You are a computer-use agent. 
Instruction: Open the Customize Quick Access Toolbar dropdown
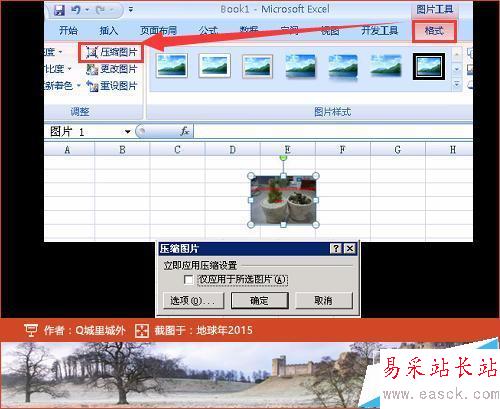click(x=131, y=10)
